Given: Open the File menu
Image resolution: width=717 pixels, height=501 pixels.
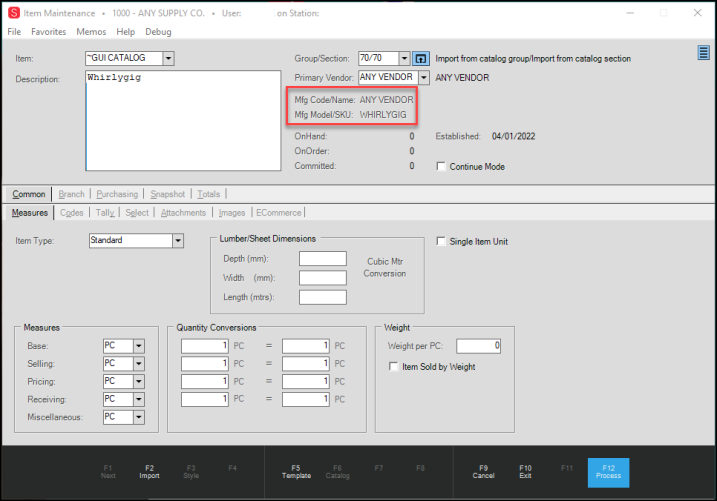Looking at the screenshot, I should pyautogui.click(x=14, y=32).
